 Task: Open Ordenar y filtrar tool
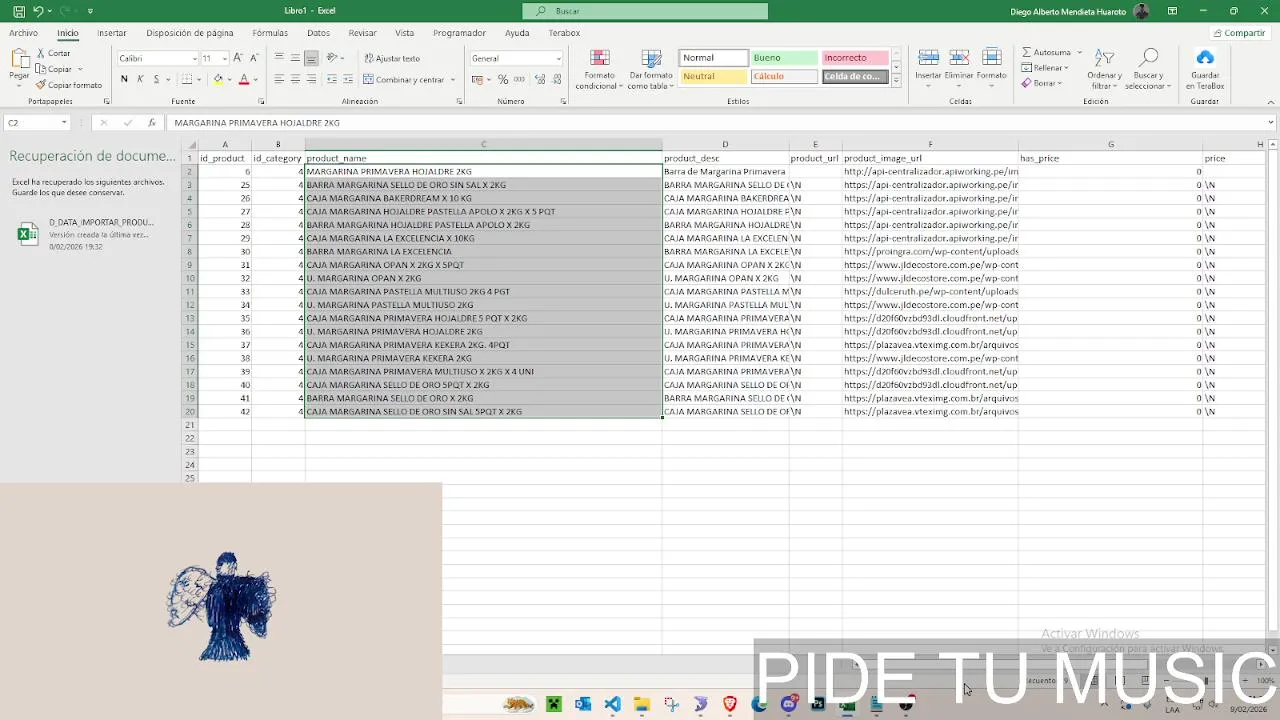tap(1104, 68)
